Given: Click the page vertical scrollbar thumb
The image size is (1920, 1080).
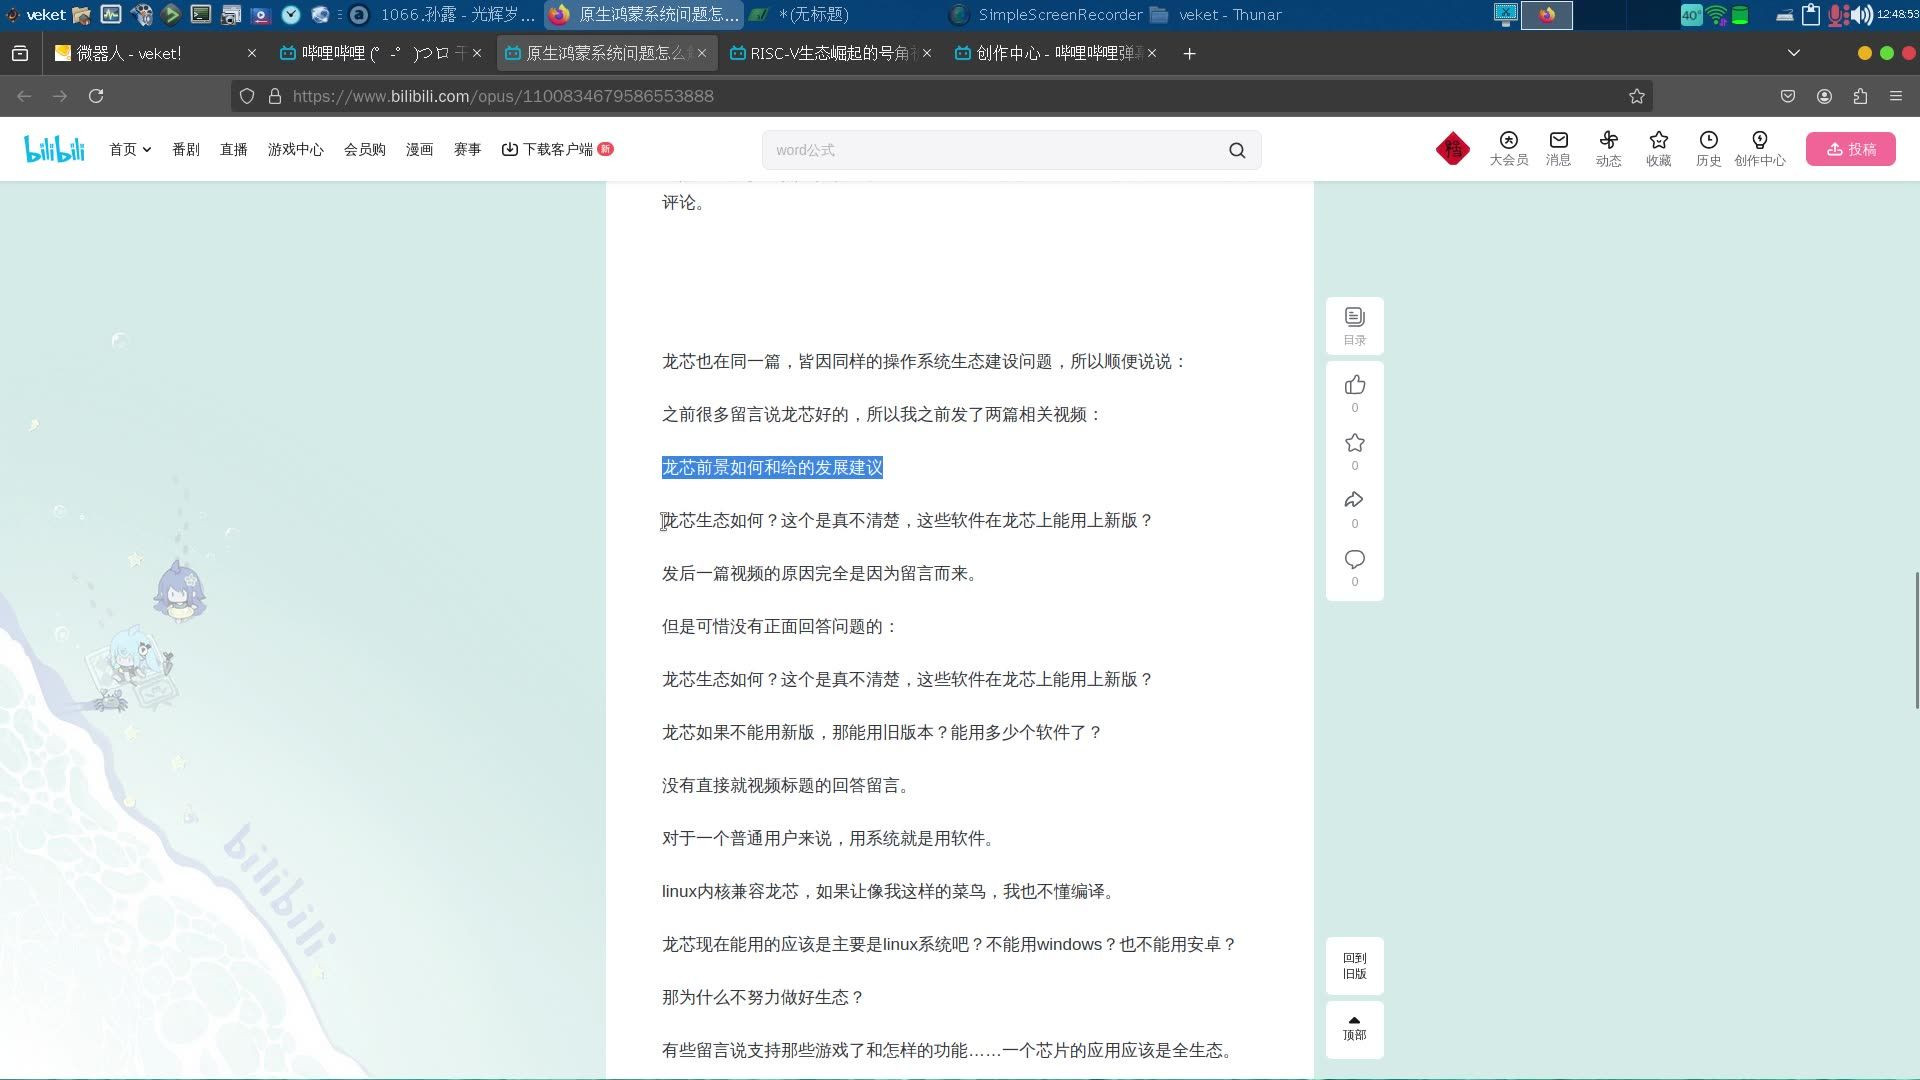Looking at the screenshot, I should point(1916,640).
